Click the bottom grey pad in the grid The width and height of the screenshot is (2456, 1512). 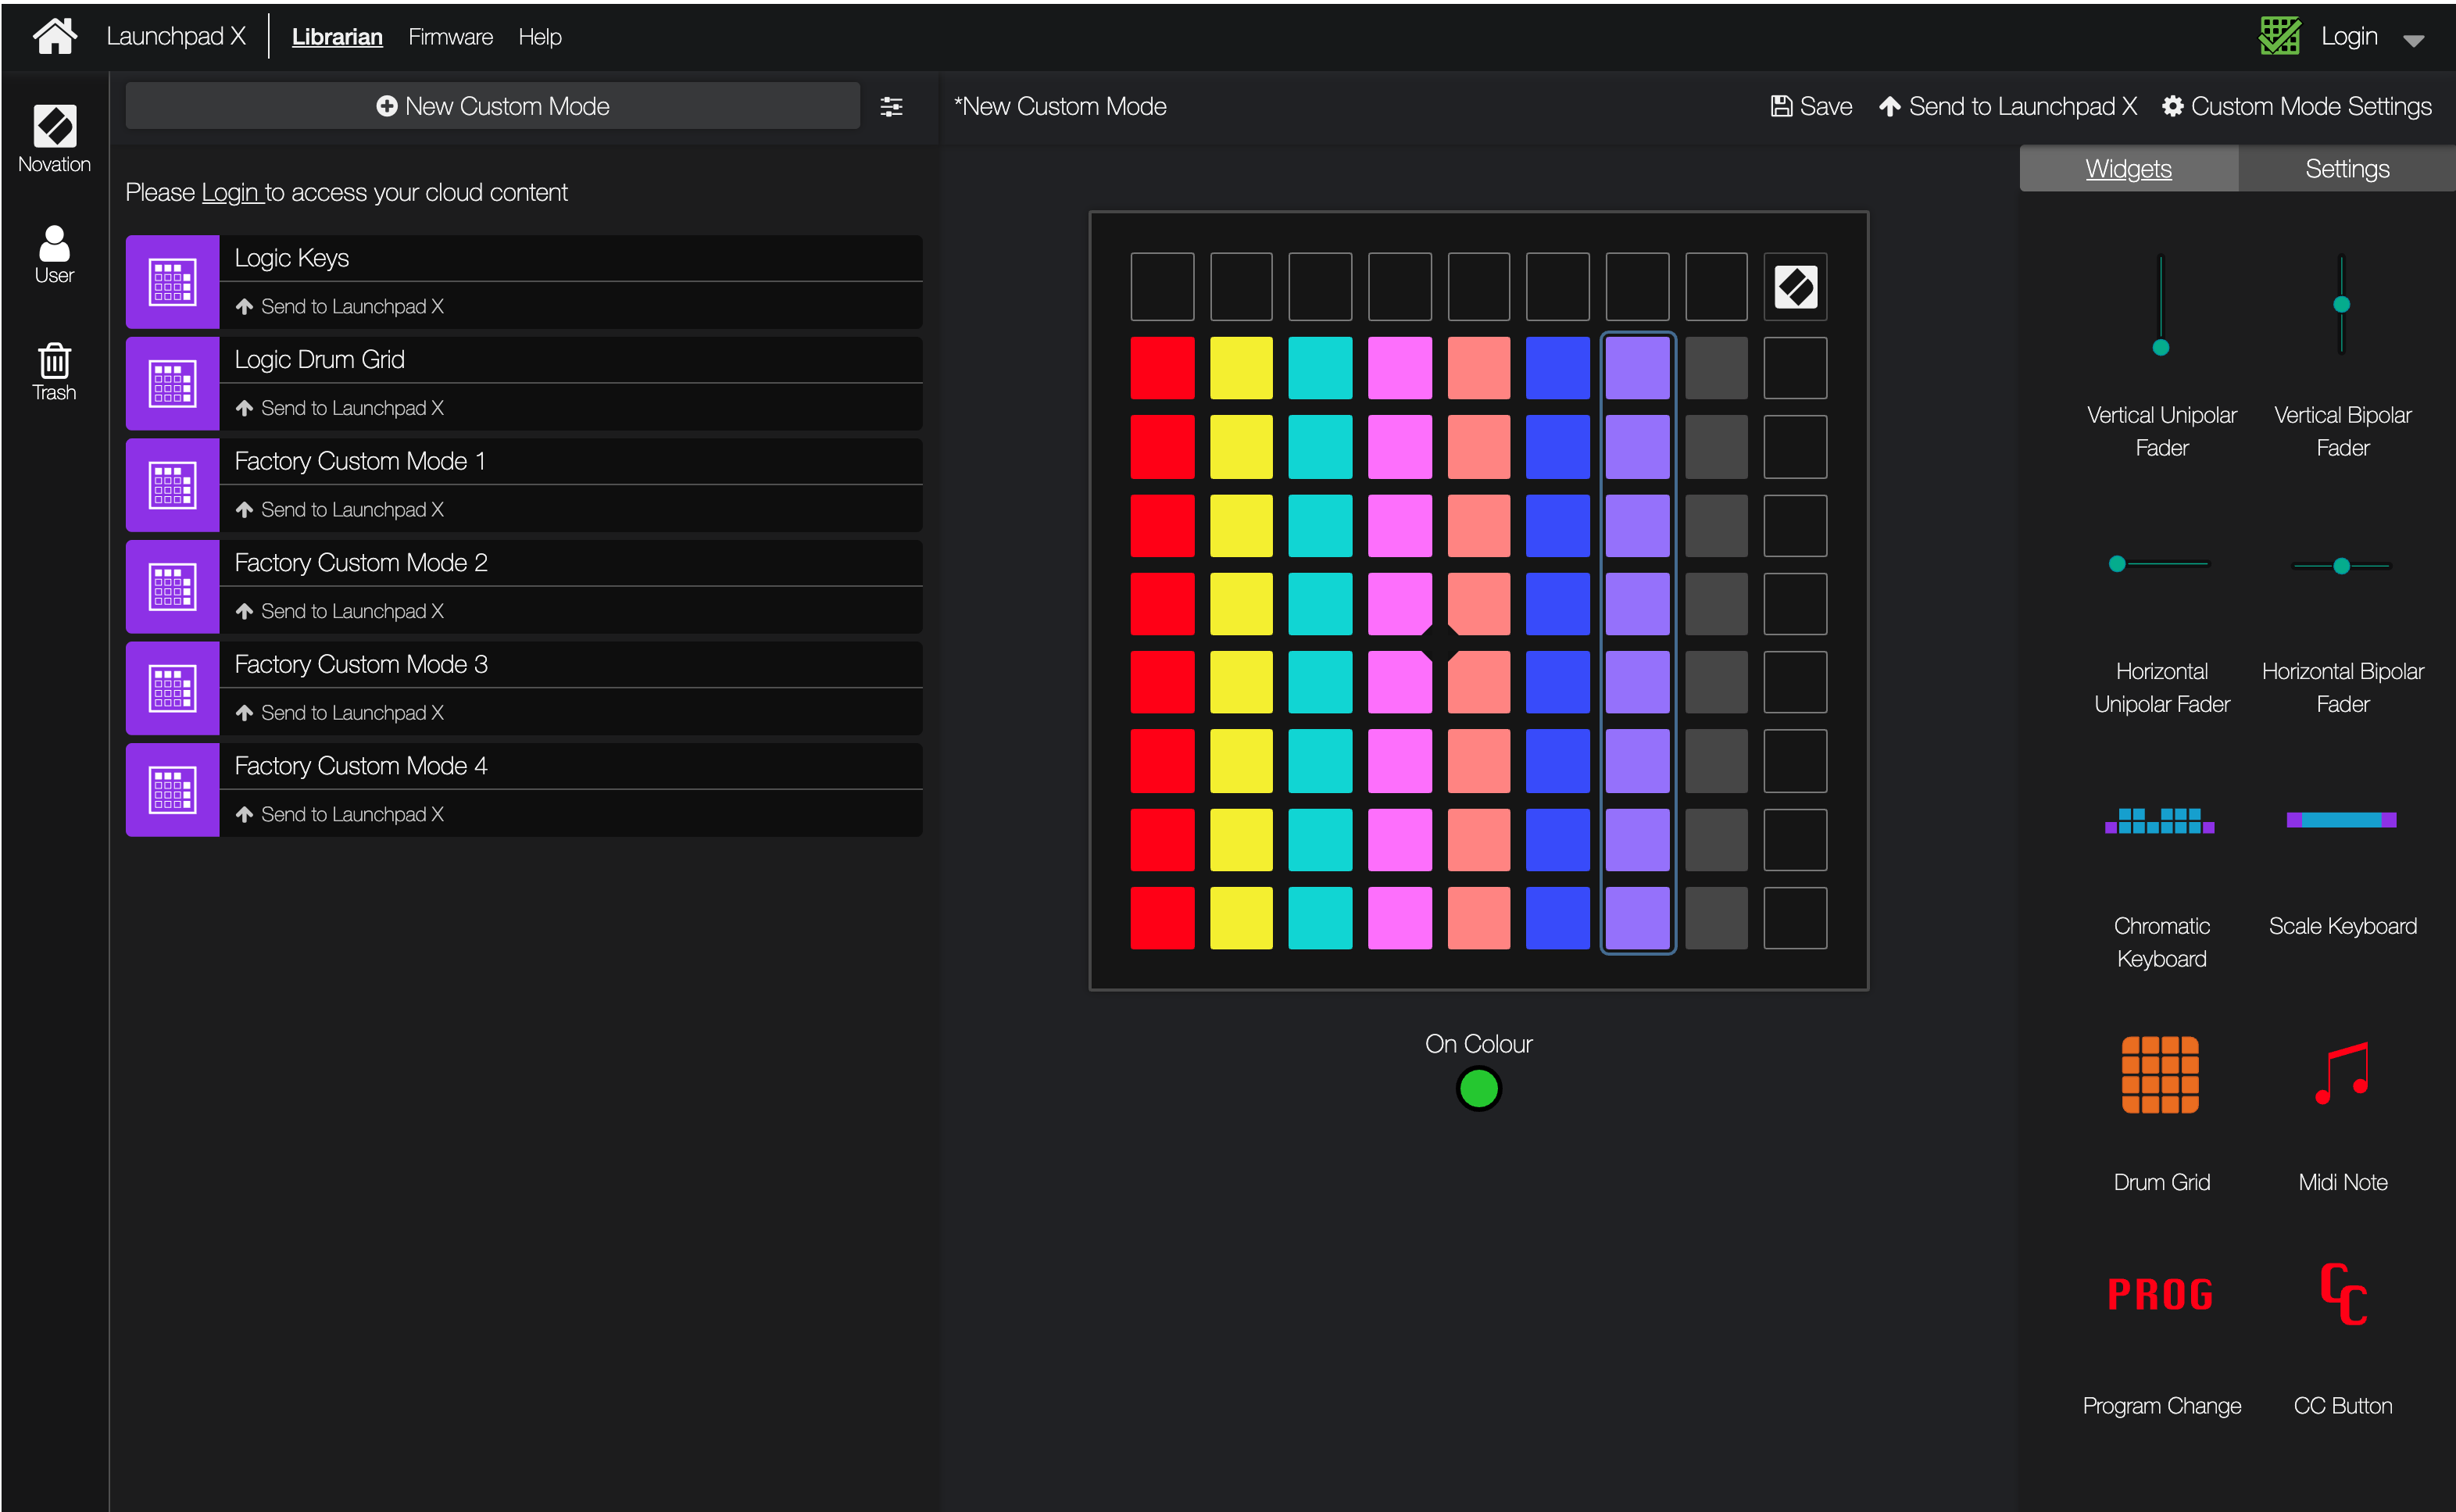tap(1716, 918)
